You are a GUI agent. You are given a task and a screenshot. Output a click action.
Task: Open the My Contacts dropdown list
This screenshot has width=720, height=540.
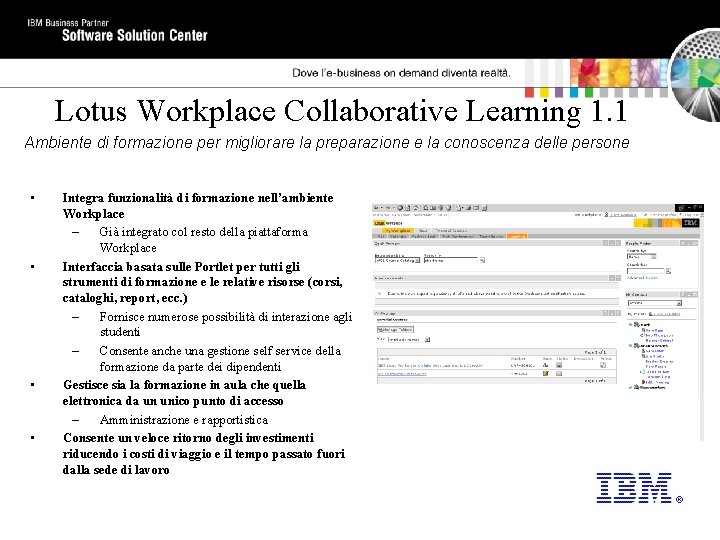[654, 303]
